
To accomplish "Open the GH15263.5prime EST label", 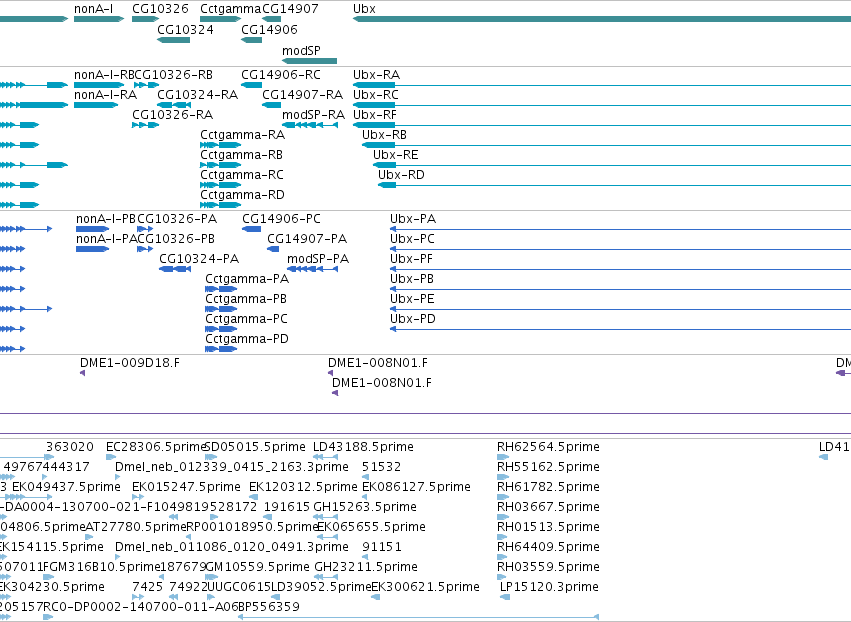I will point(365,507).
